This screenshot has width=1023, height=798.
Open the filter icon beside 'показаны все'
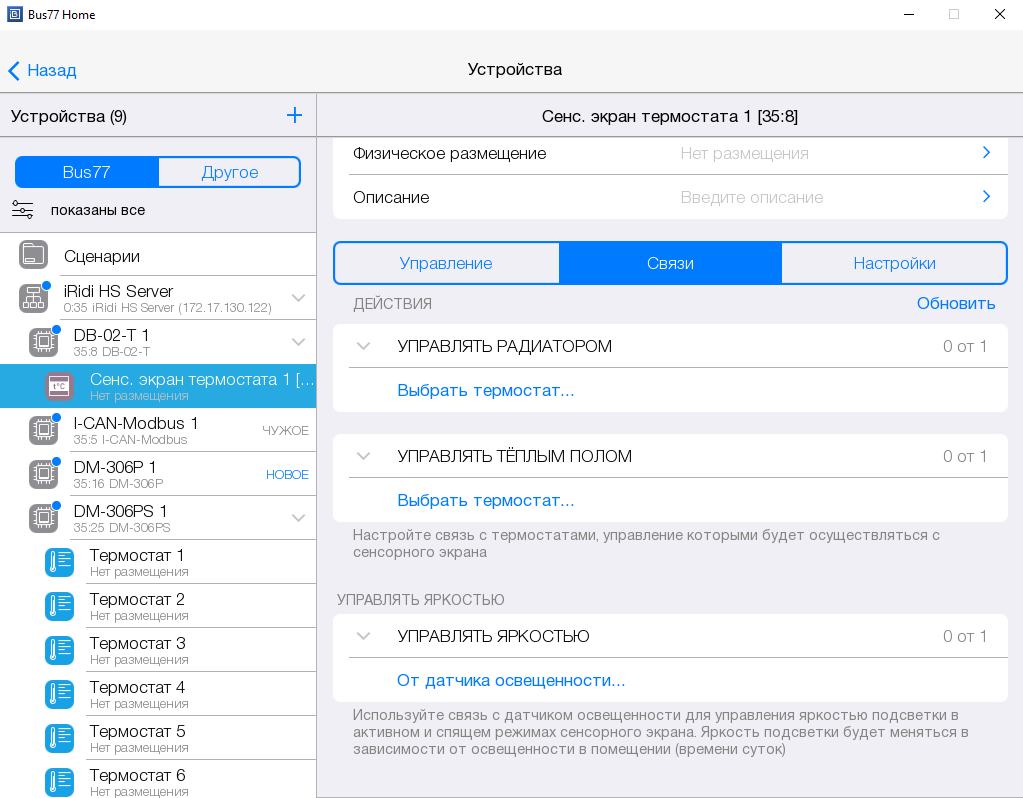(23, 210)
